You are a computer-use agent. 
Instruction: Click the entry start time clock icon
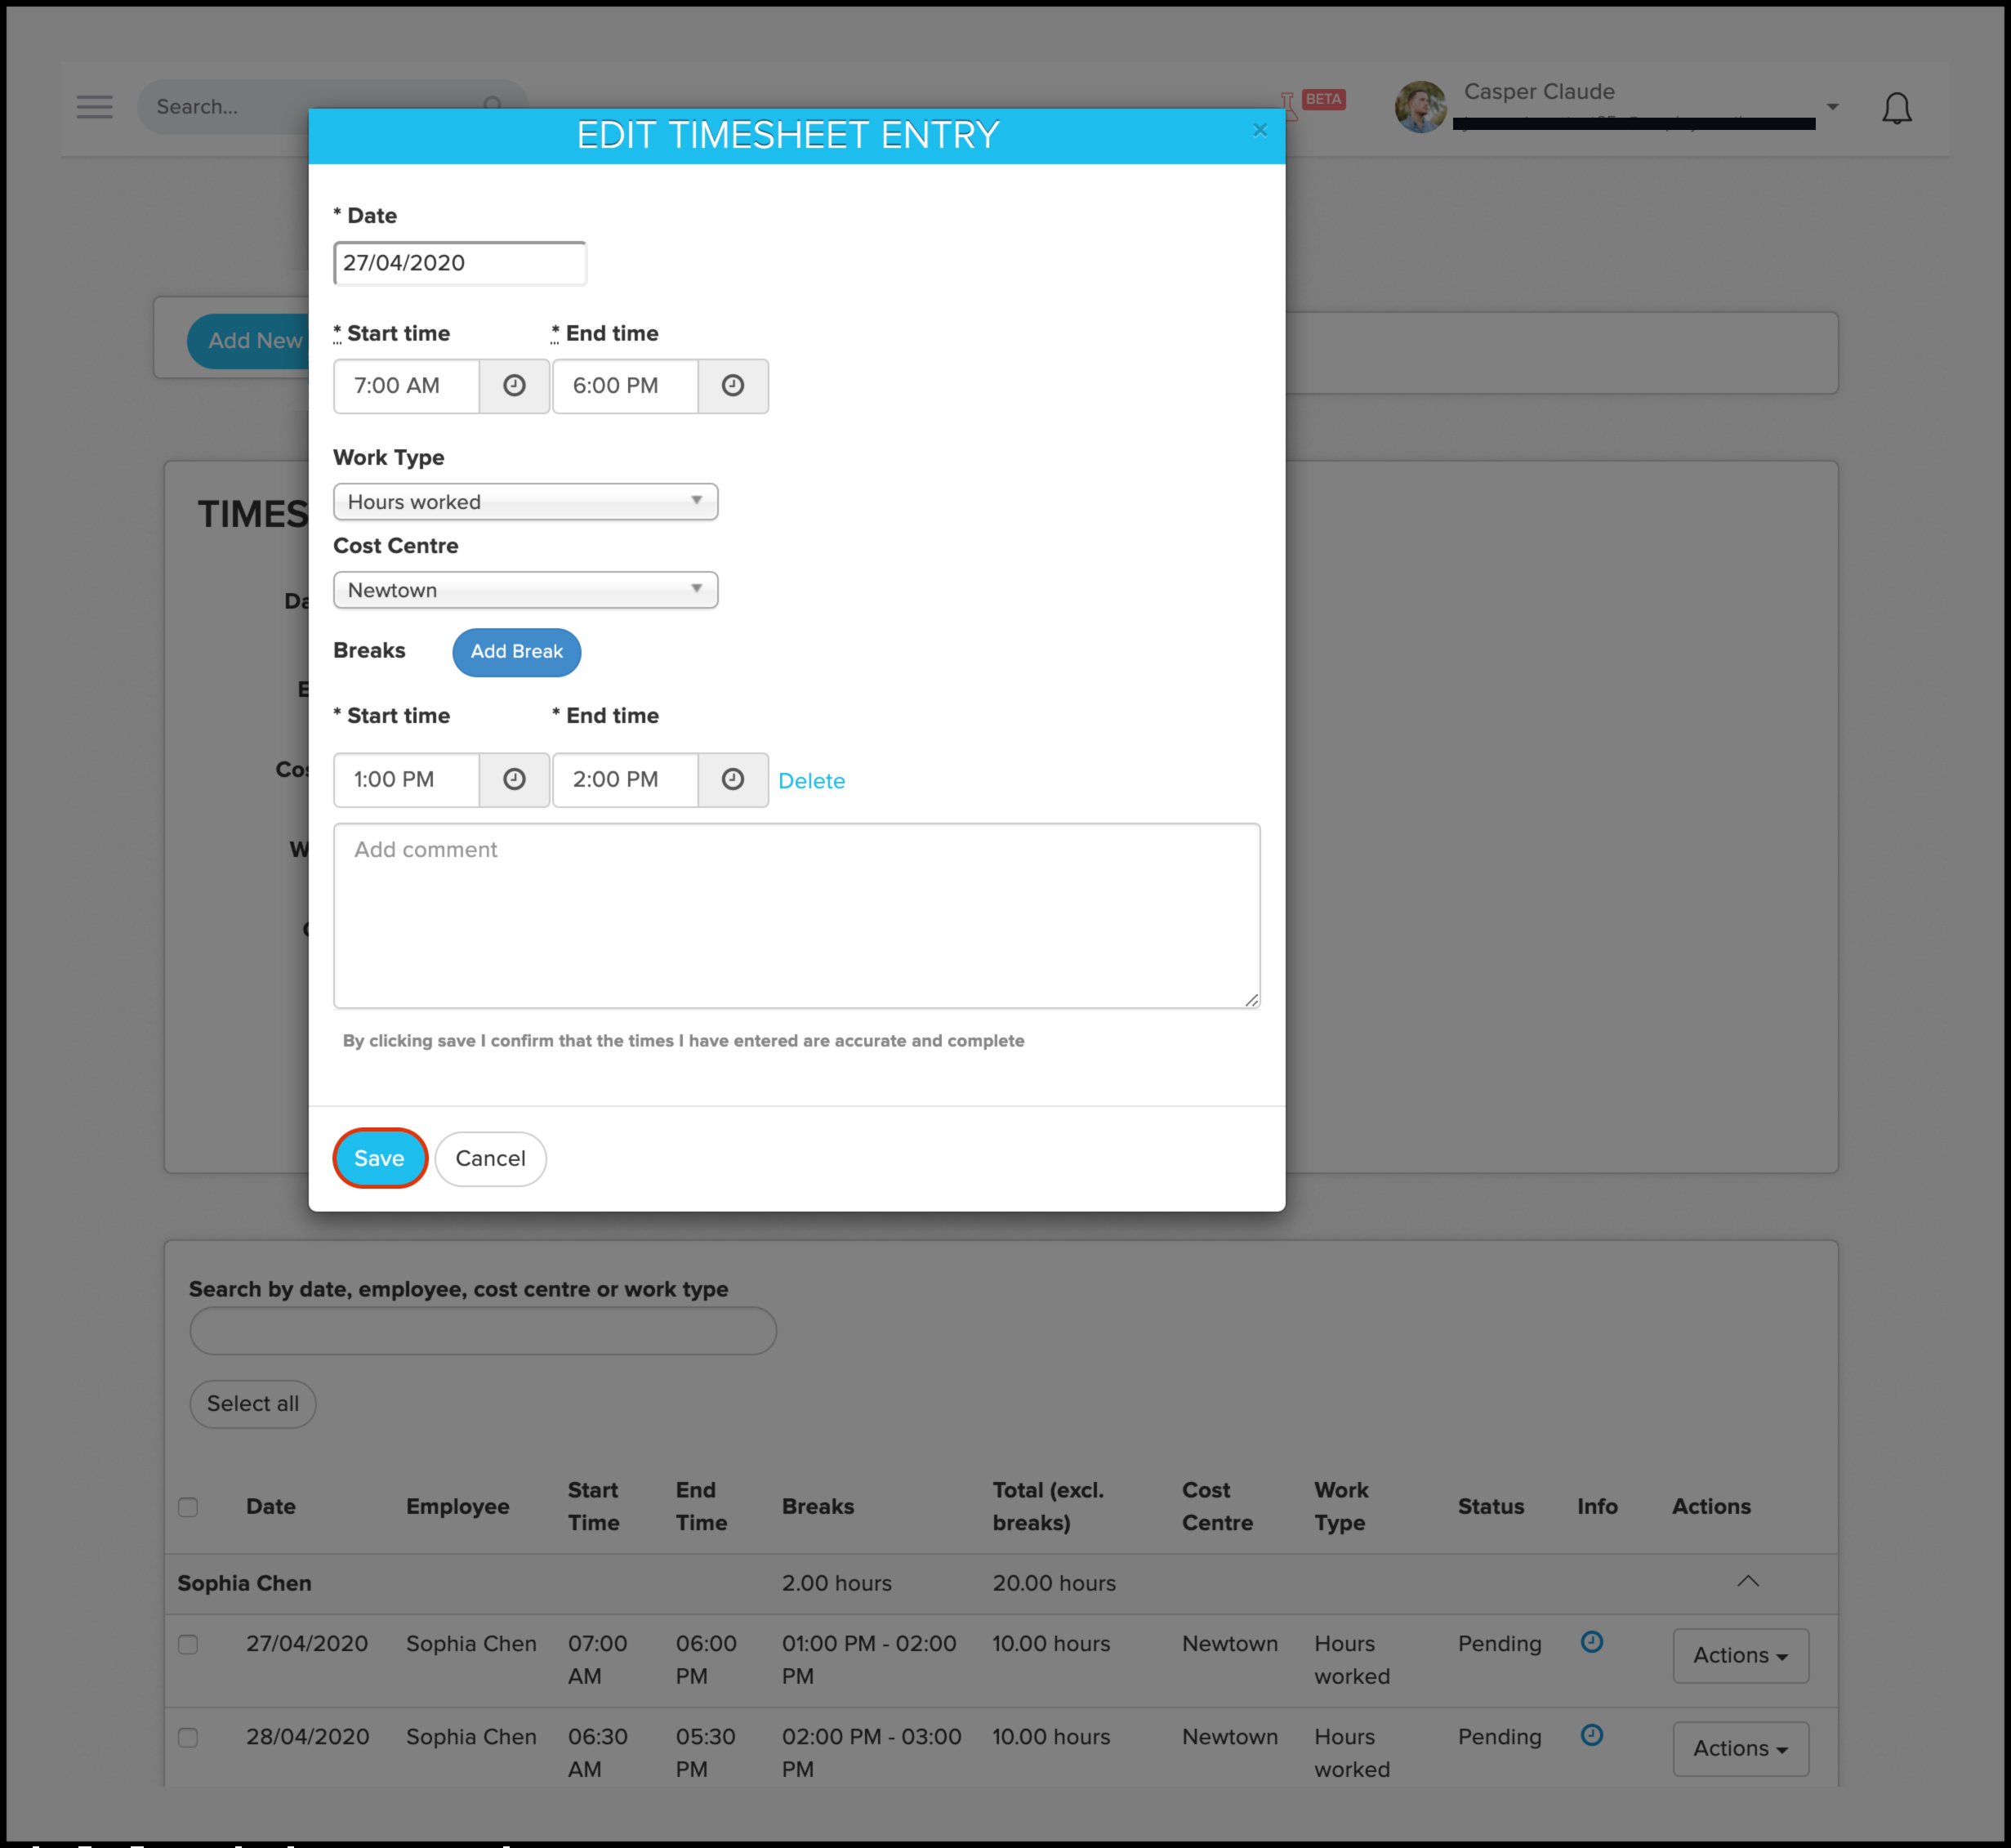(514, 386)
